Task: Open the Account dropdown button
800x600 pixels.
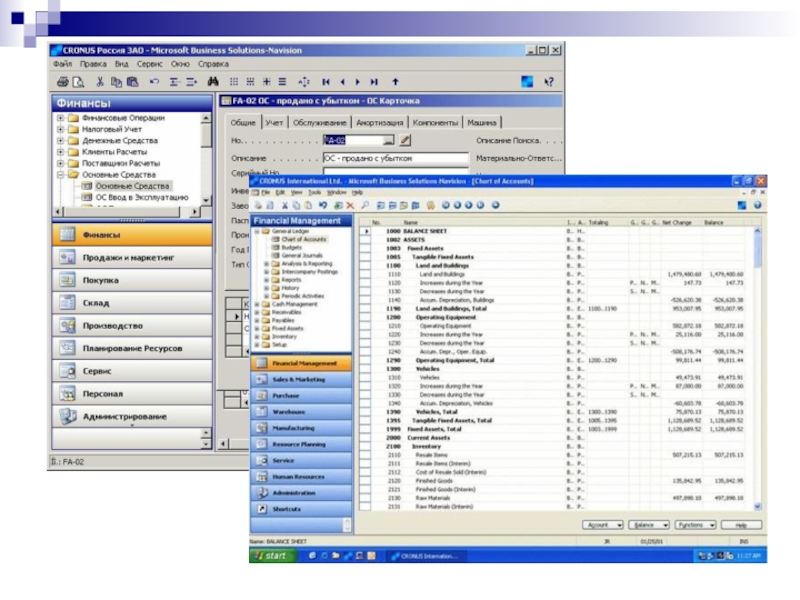Action: [x=603, y=525]
